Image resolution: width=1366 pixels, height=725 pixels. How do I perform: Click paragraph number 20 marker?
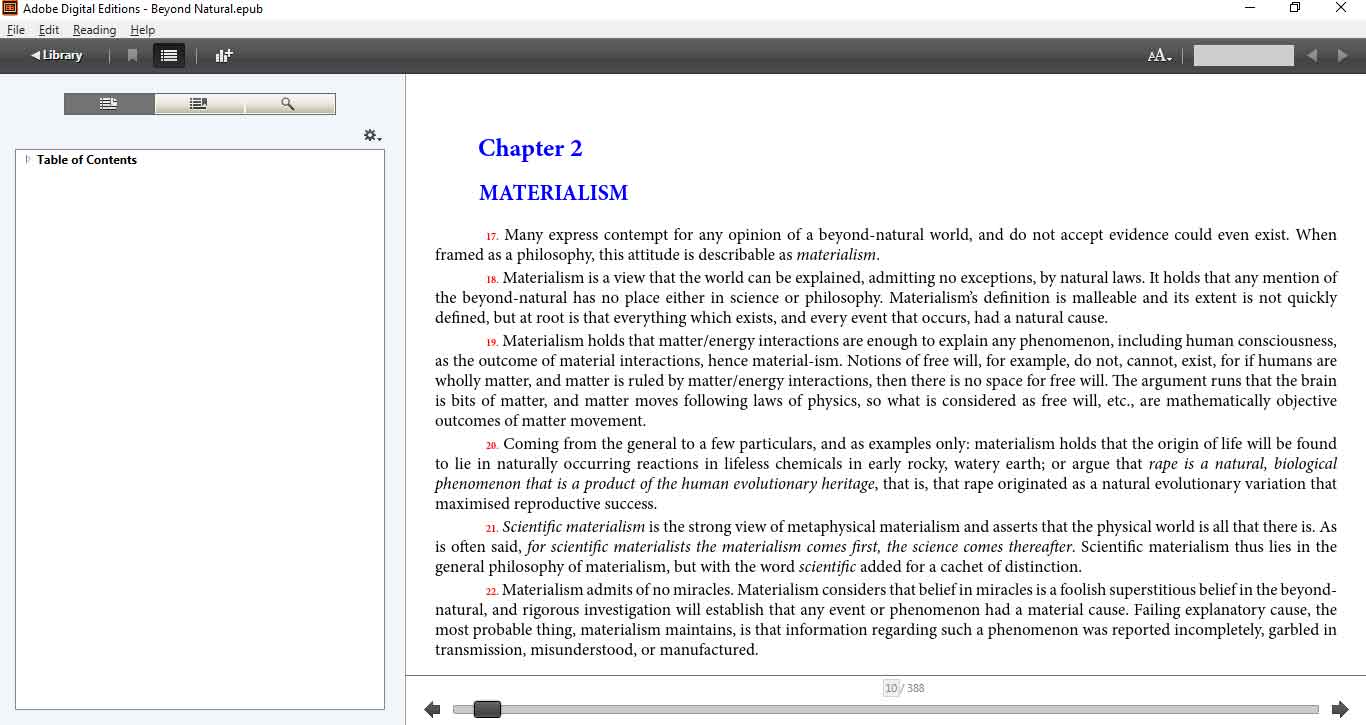[492, 445]
